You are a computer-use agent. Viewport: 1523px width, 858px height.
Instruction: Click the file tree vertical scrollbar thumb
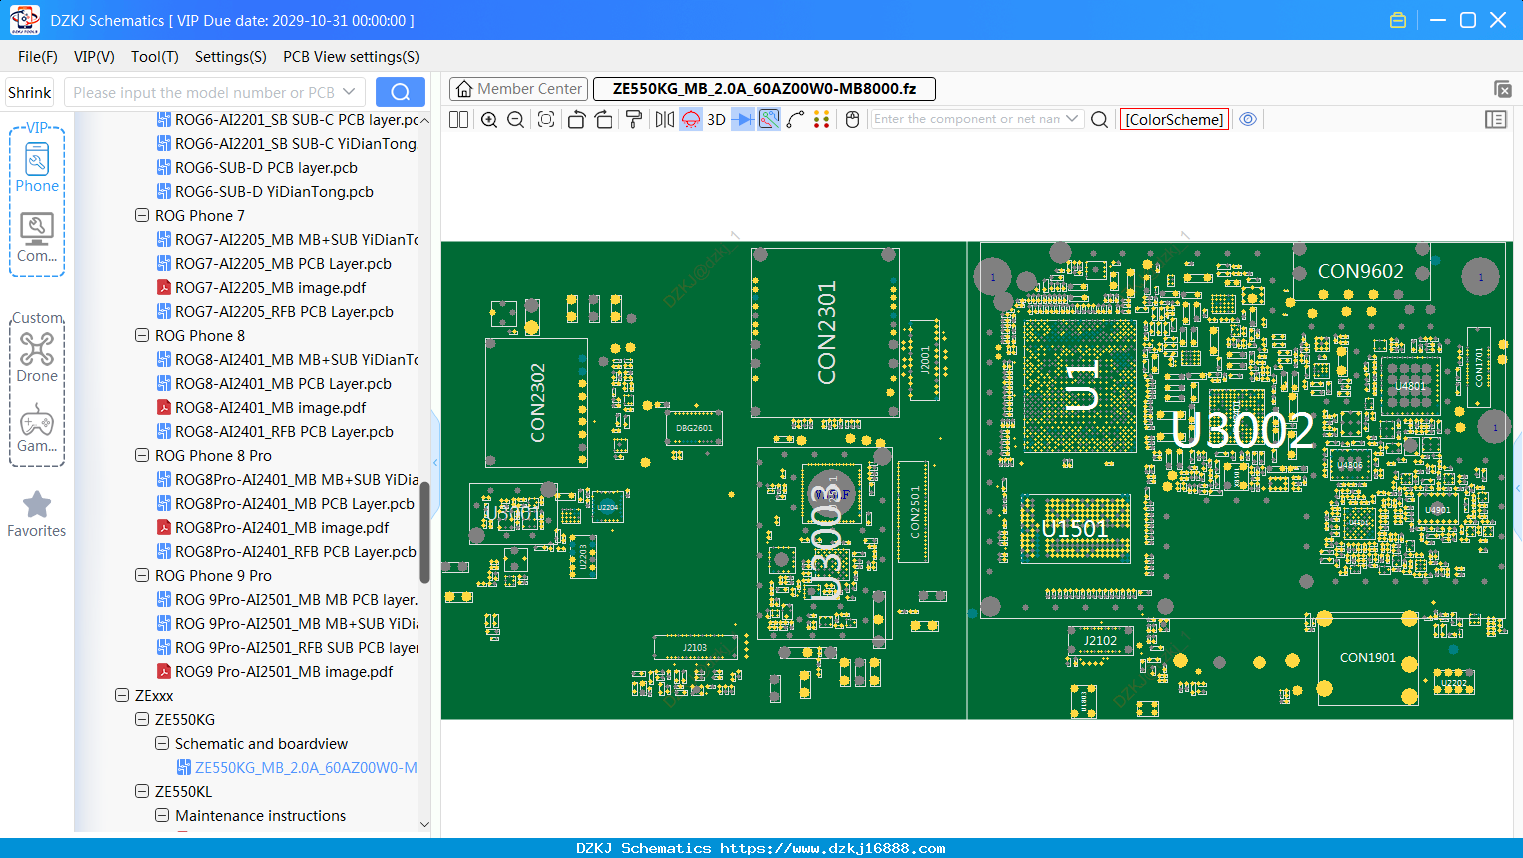424,533
